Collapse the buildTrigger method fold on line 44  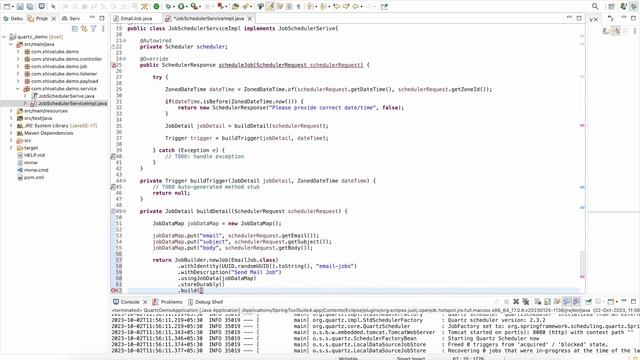pos(124,181)
